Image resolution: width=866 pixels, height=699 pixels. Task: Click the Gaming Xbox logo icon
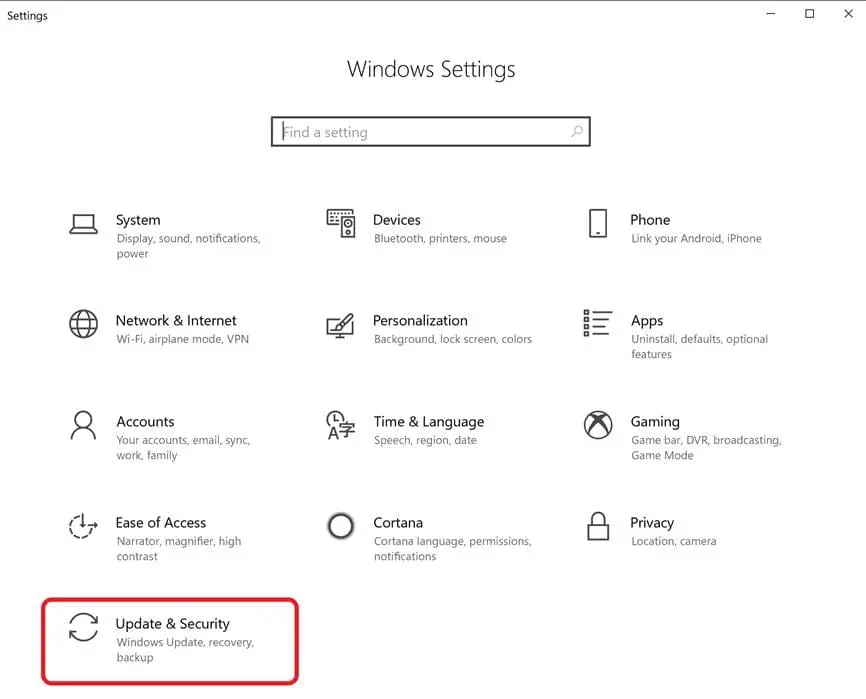point(598,425)
